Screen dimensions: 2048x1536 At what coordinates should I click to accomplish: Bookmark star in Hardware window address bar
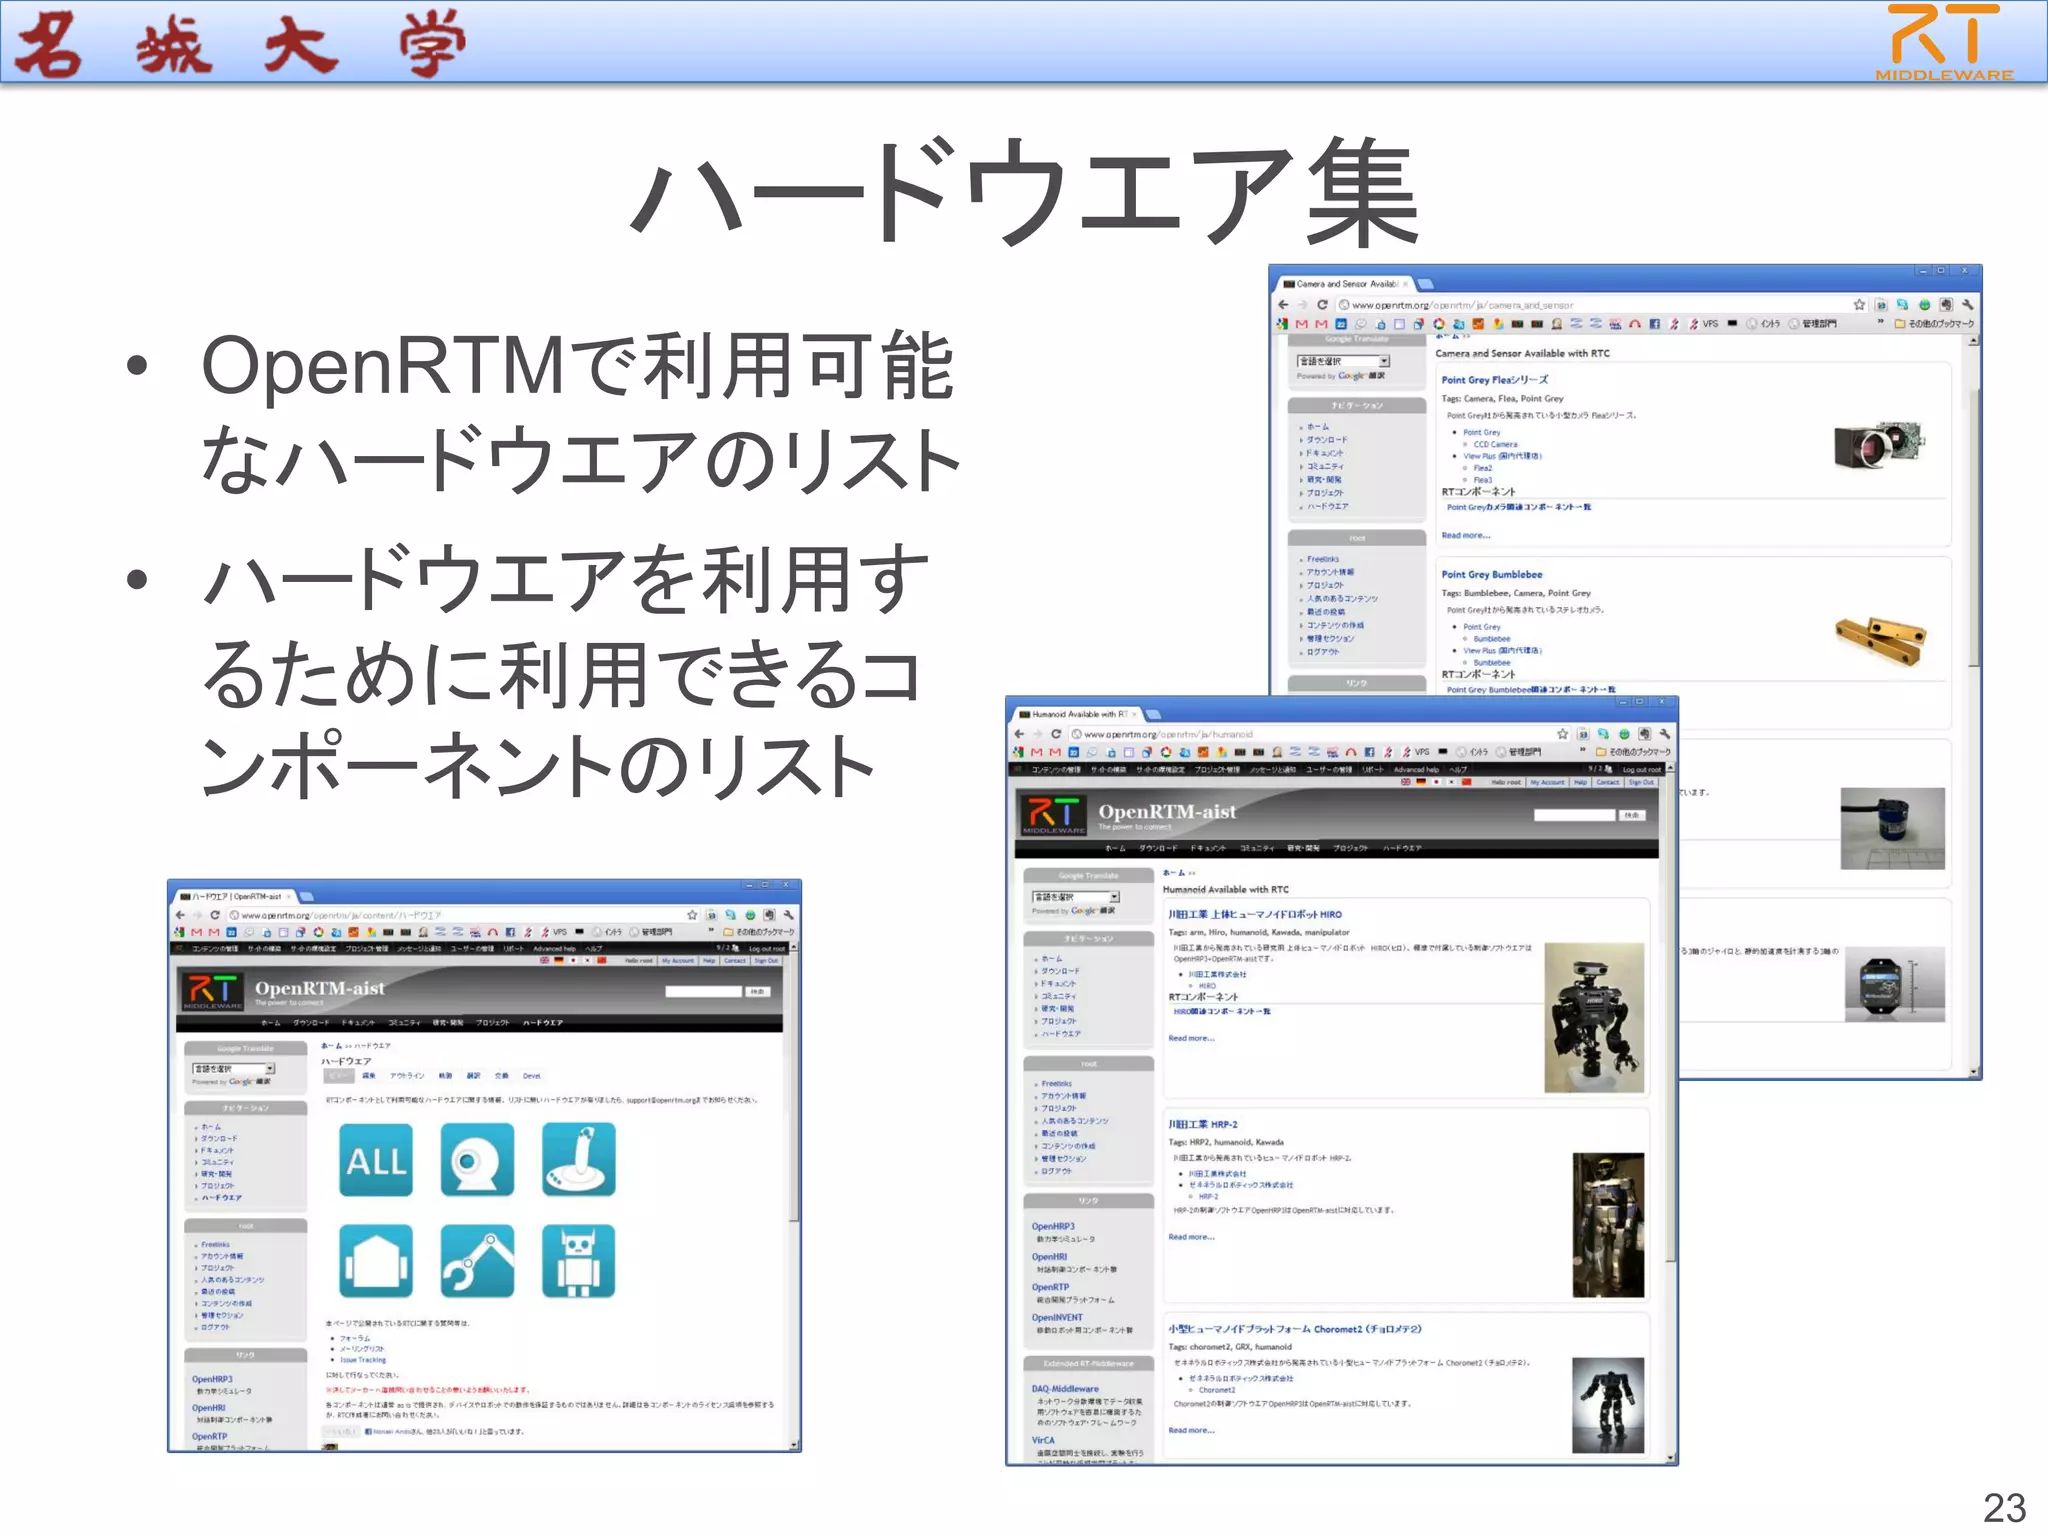tap(692, 915)
